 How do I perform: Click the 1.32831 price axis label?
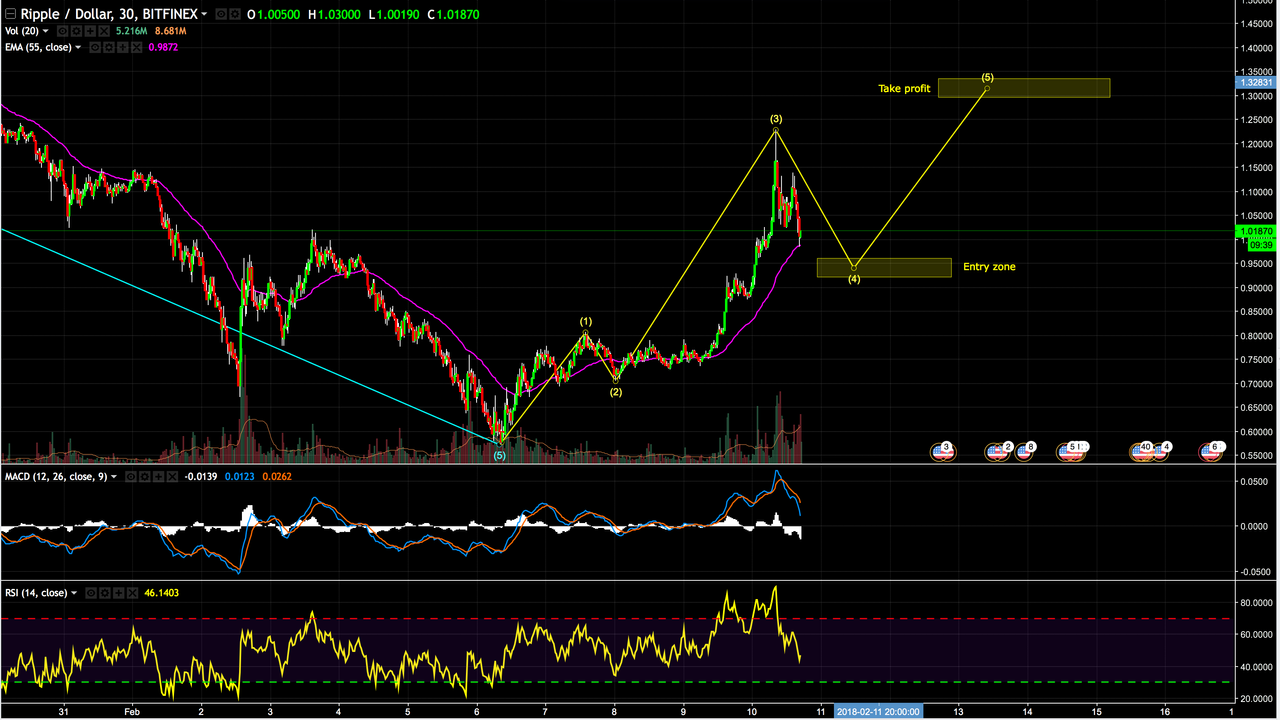1255,83
